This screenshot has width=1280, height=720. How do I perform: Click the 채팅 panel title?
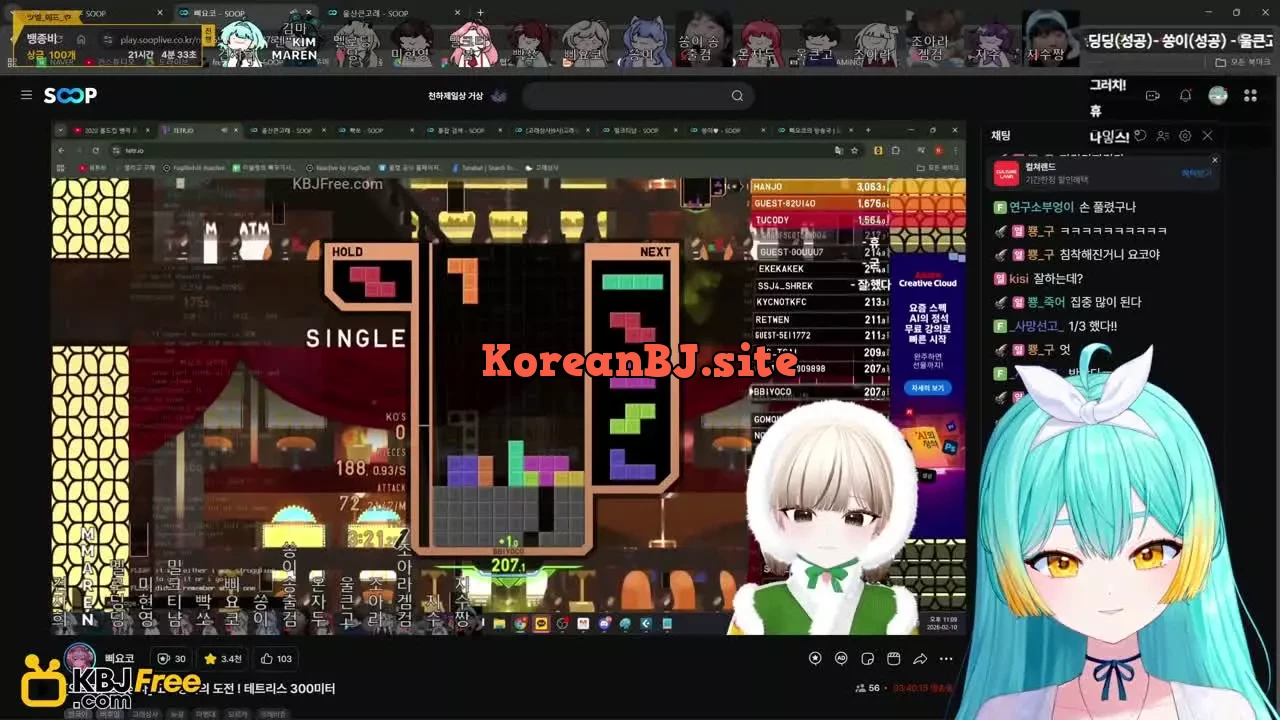point(1001,136)
